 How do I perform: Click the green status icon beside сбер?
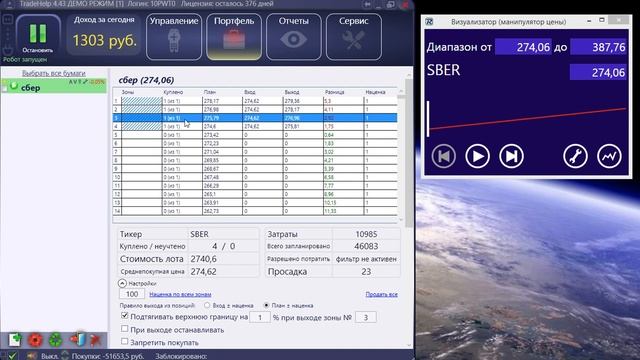click(14, 86)
